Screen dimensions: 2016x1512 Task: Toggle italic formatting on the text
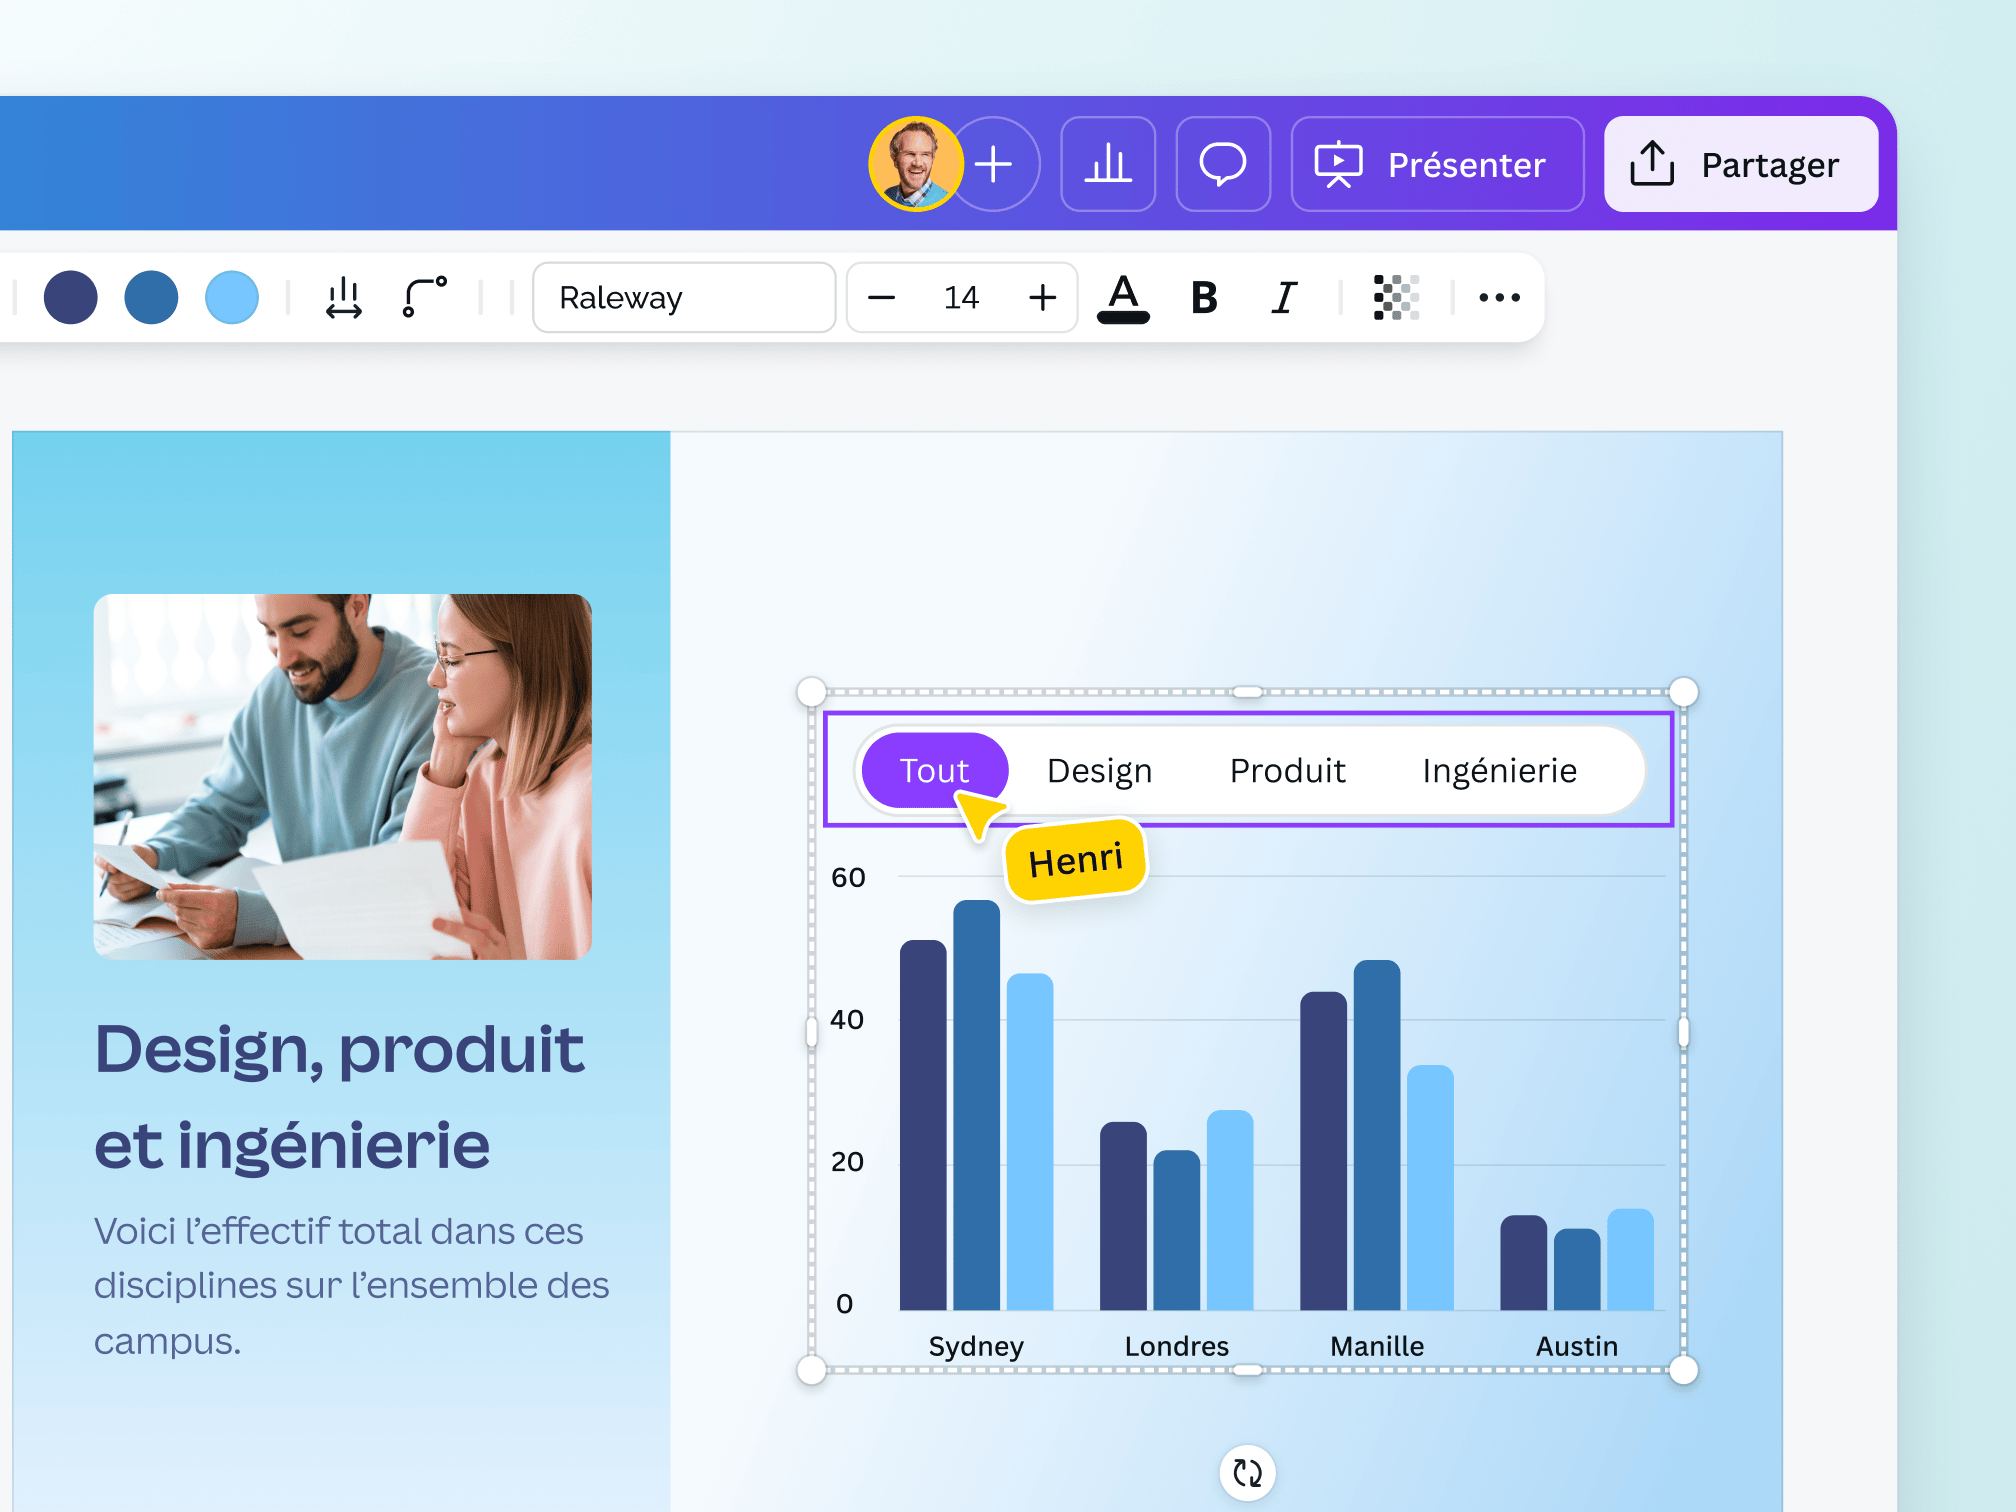(x=1283, y=297)
